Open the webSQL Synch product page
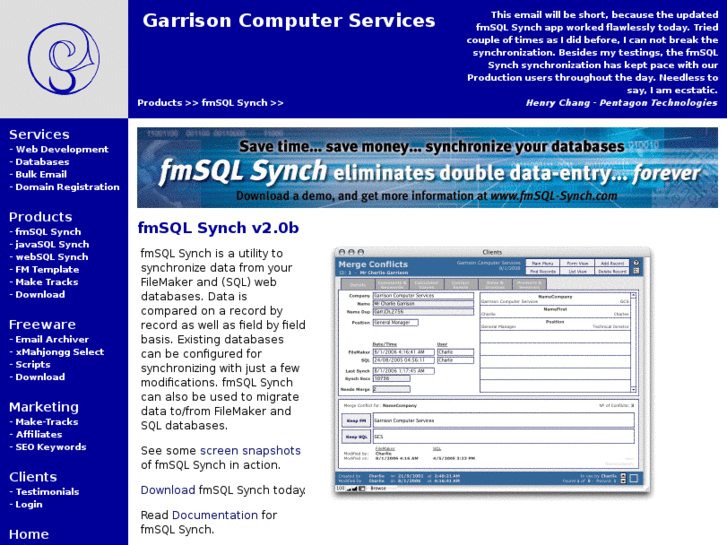Image resolution: width=727 pixels, height=545 pixels. (x=51, y=257)
